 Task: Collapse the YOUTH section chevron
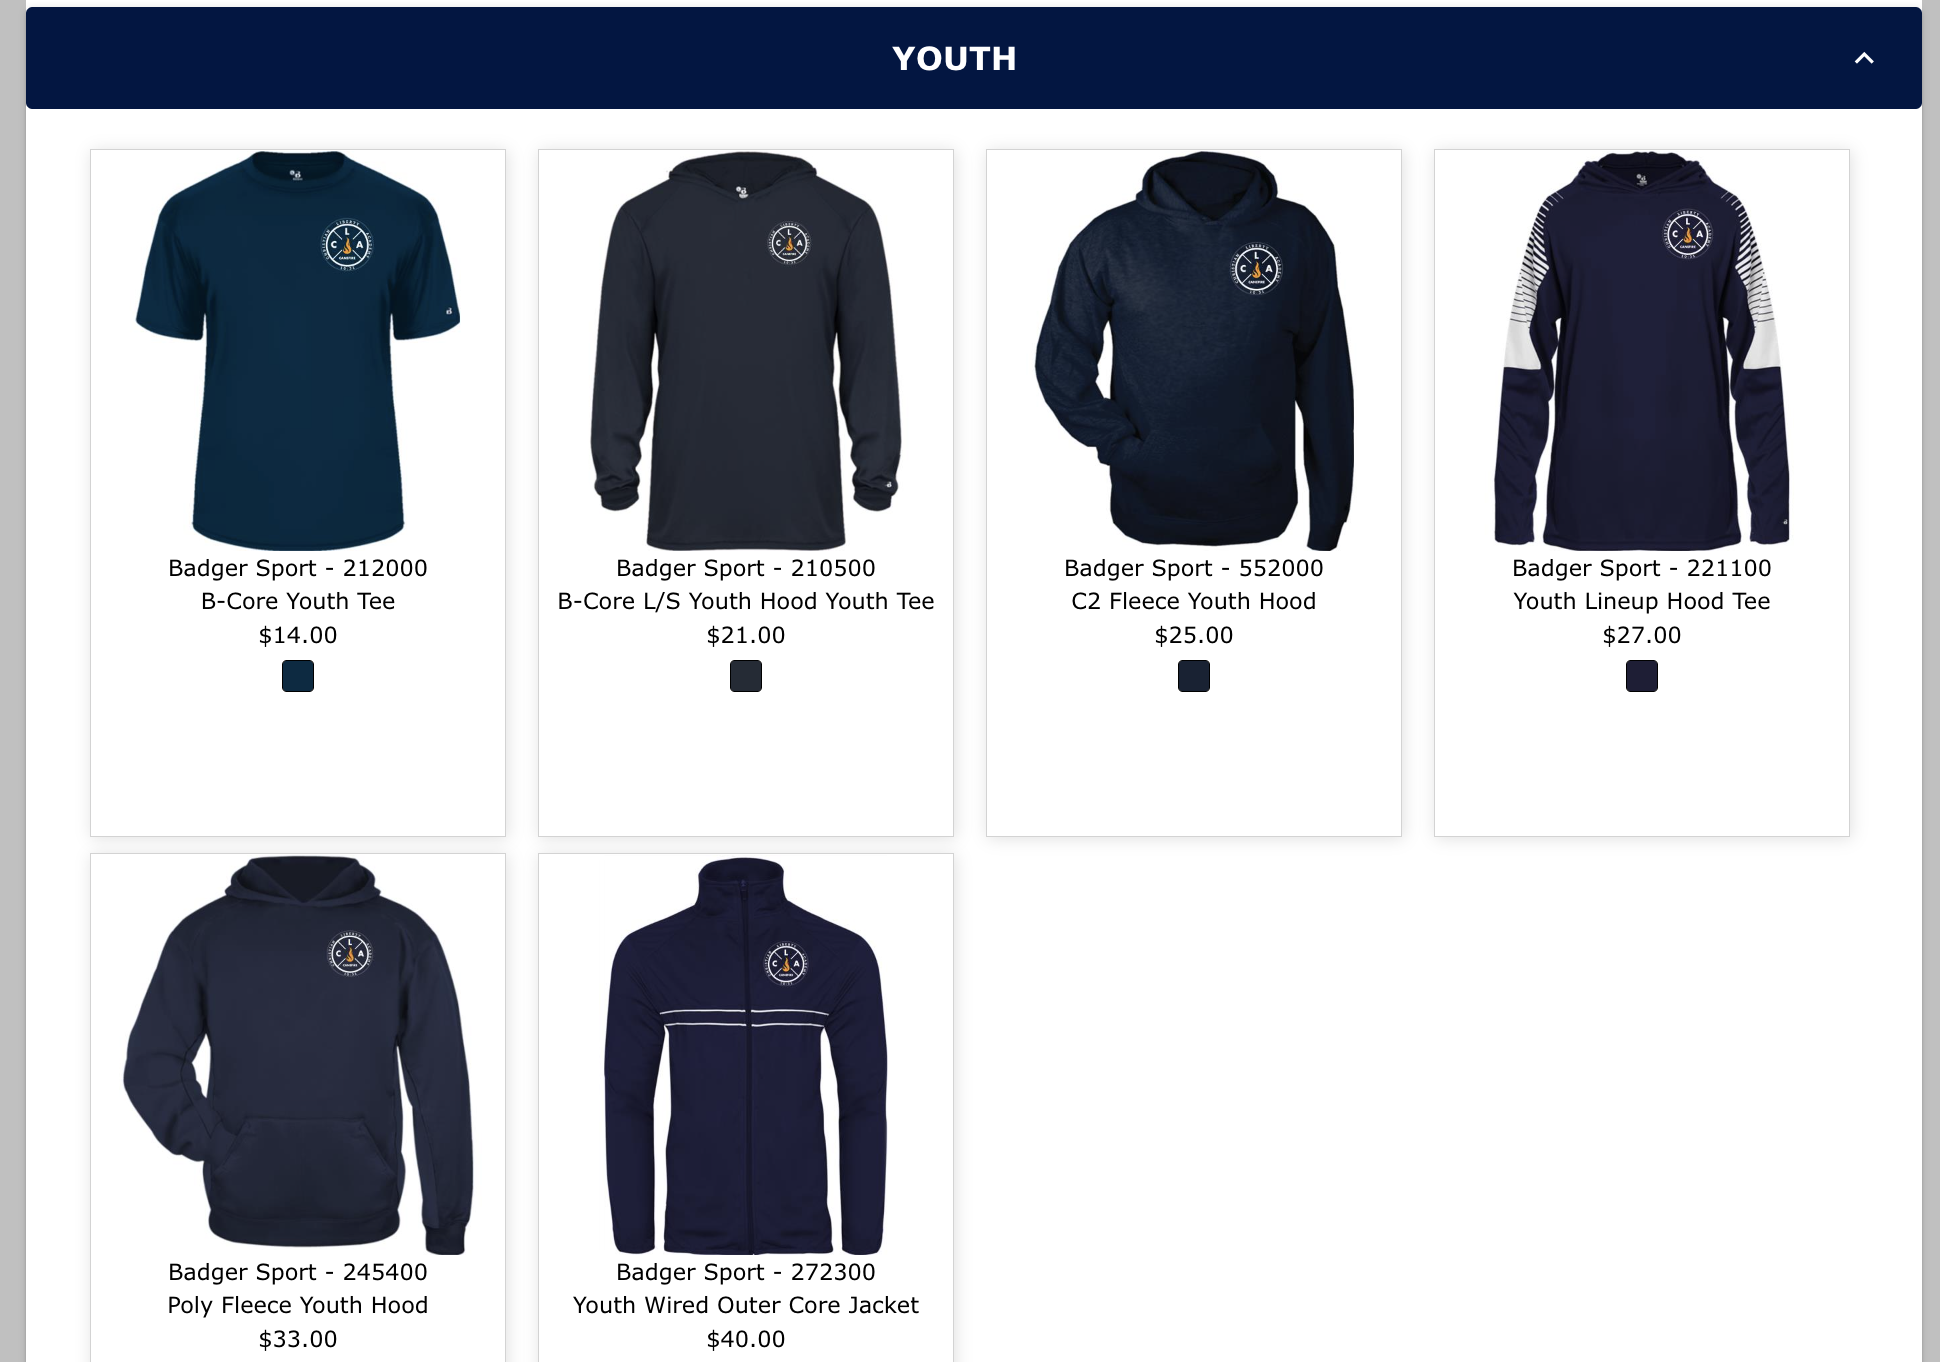1864,58
